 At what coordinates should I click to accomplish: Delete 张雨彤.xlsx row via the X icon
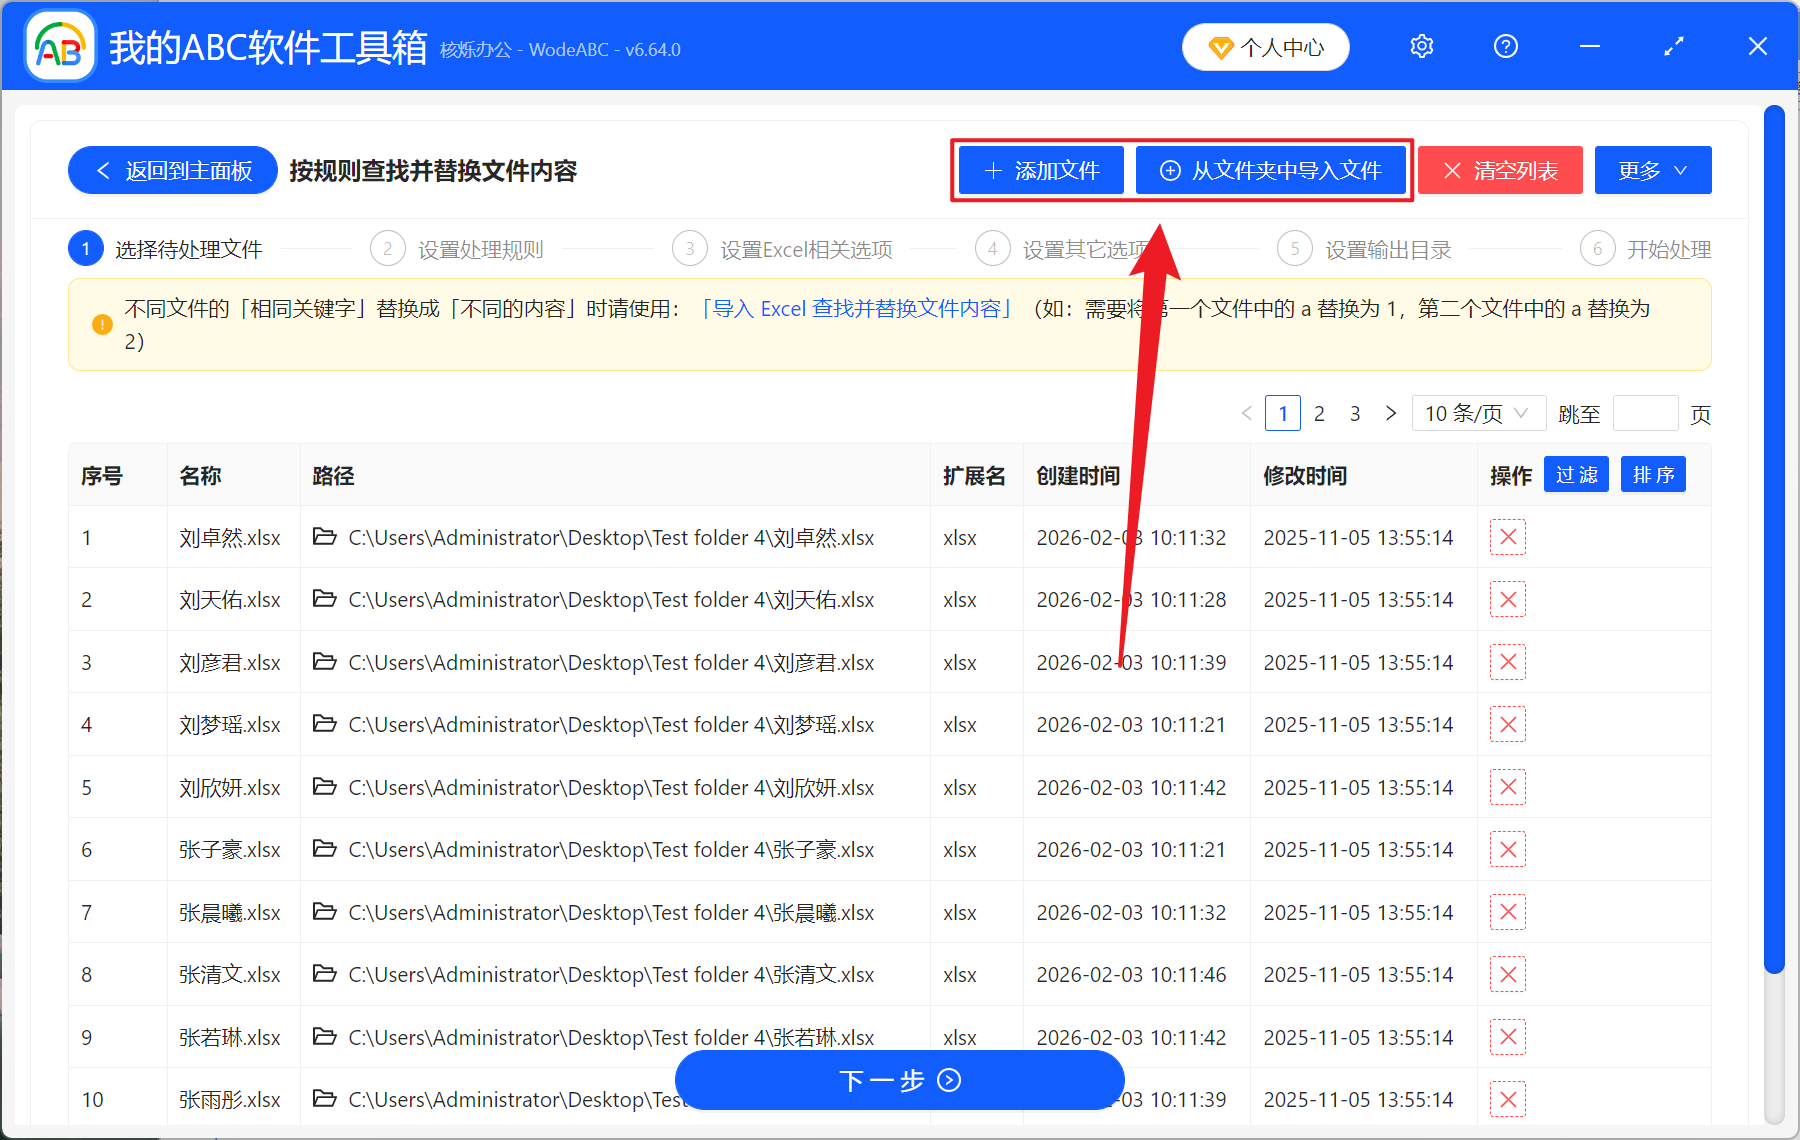click(x=1507, y=1099)
